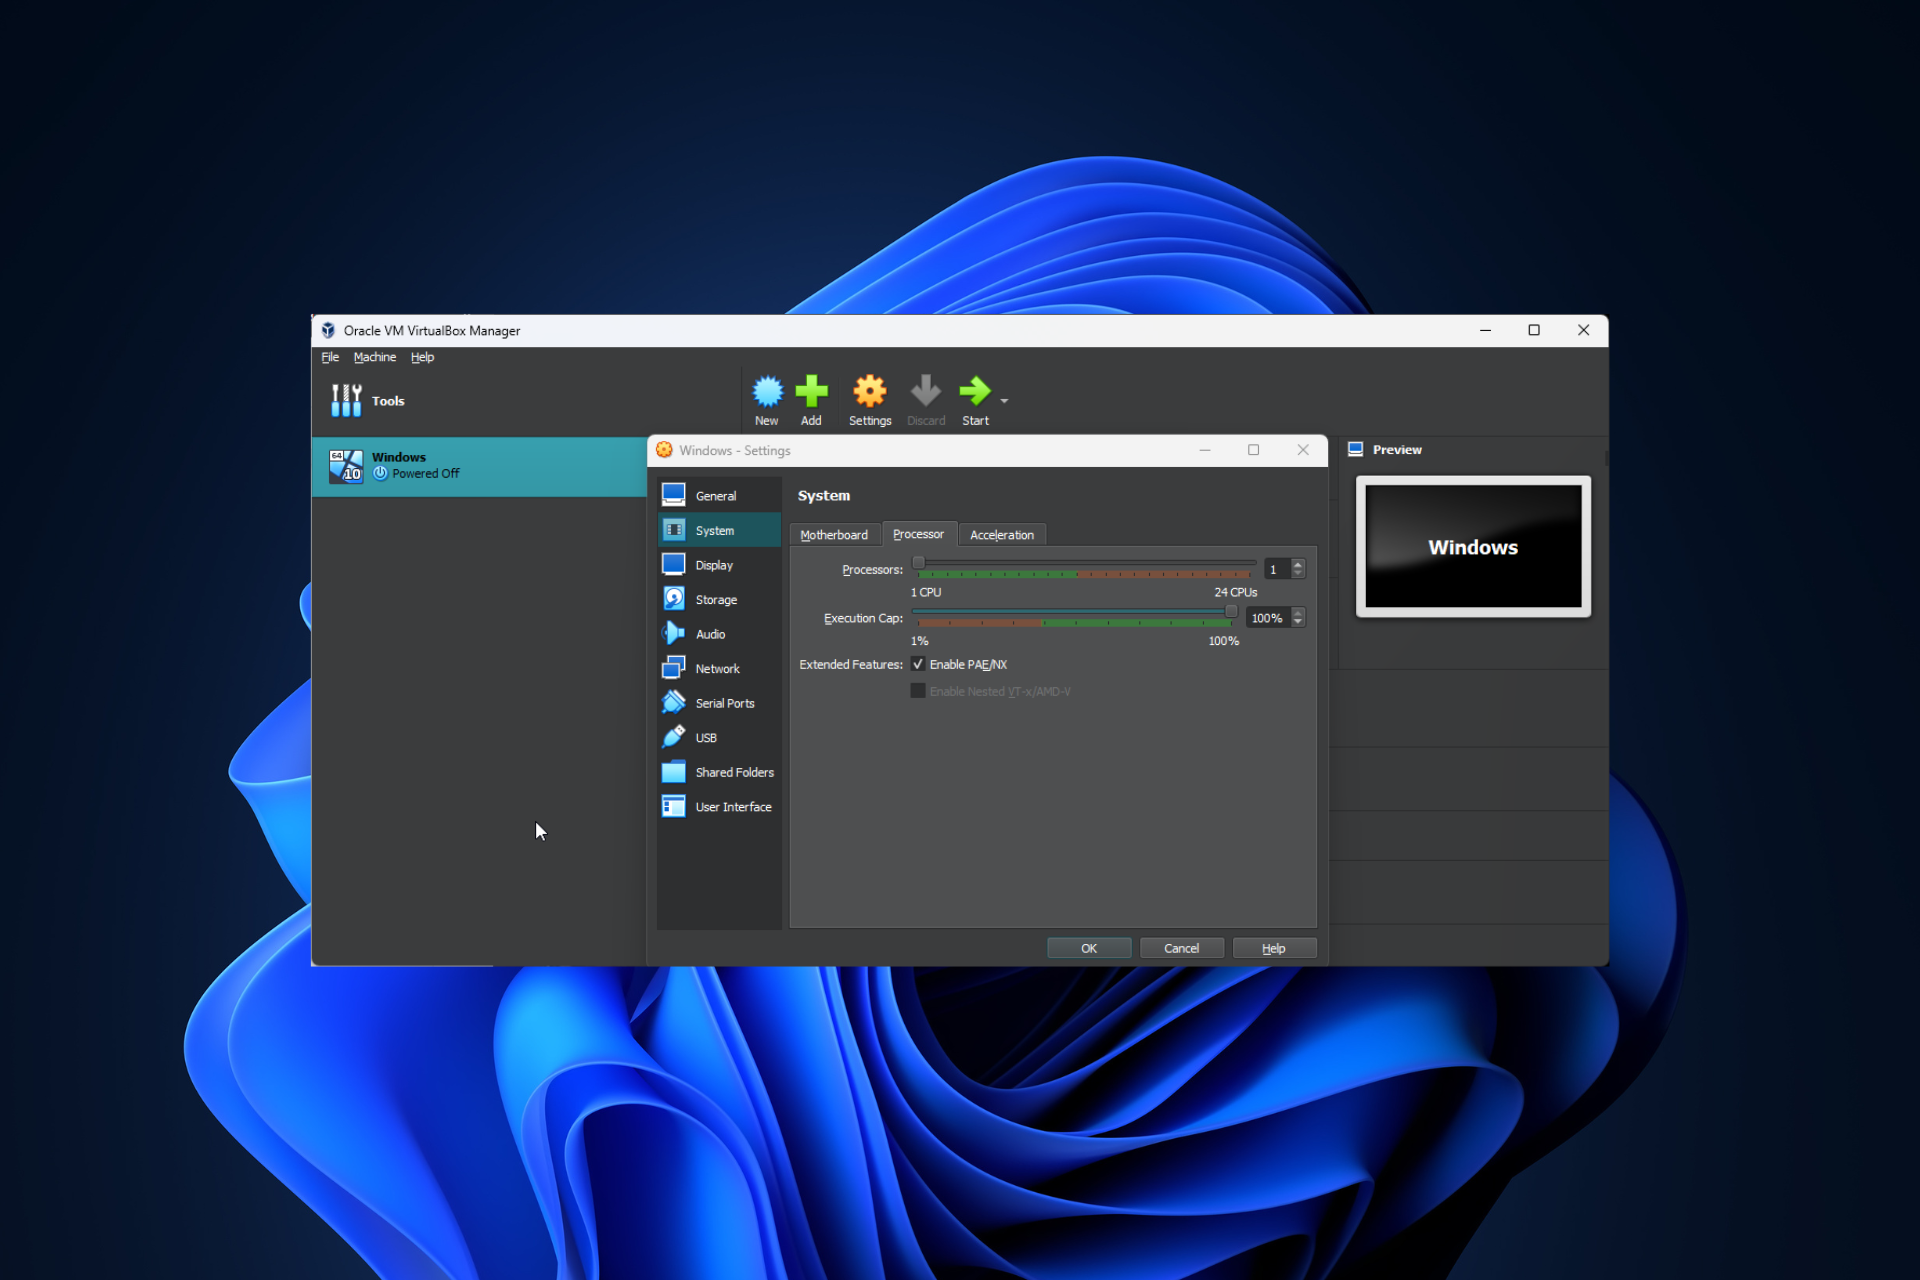Click Cancel in the settings dialog
Viewport: 1920px width, 1280px height.
coord(1181,948)
